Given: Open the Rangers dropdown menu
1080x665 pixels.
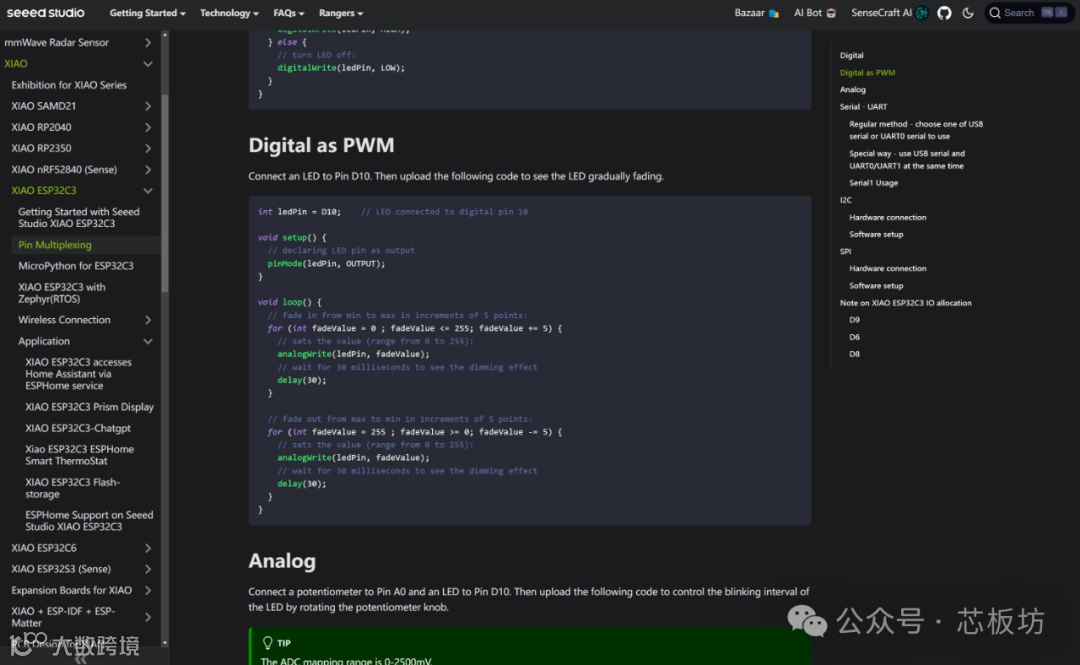Looking at the screenshot, I should 341,13.
